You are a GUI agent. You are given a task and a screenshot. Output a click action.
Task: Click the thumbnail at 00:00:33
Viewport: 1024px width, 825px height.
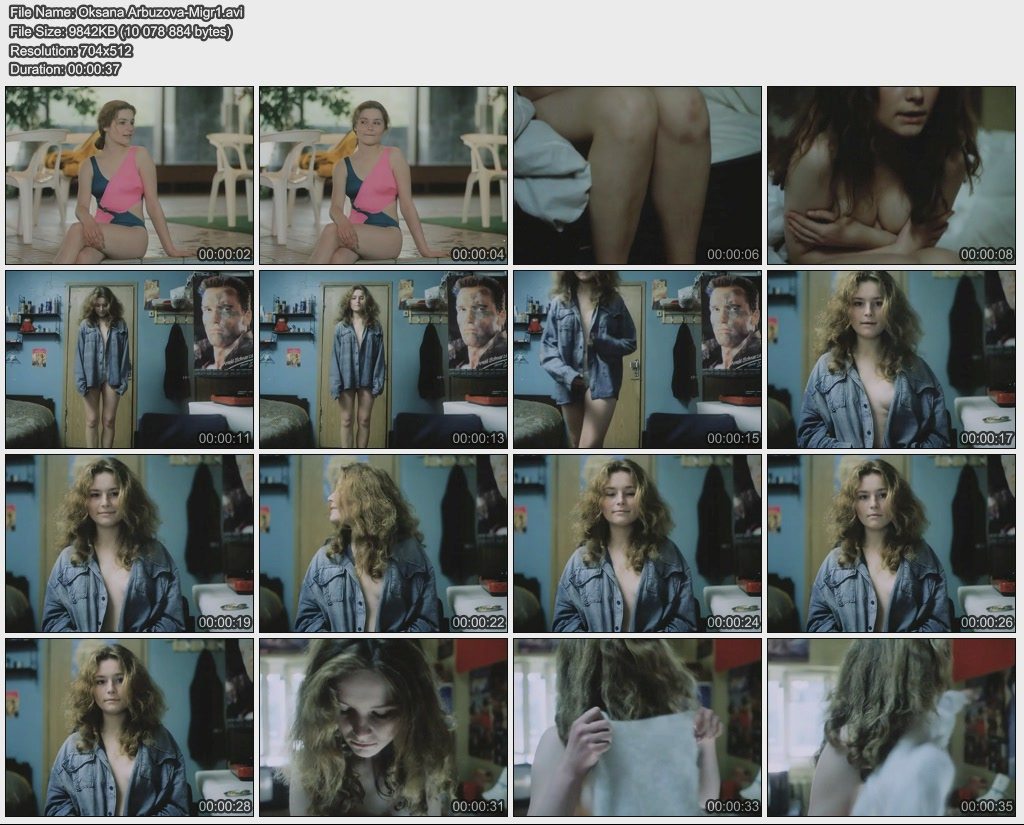pos(638,728)
